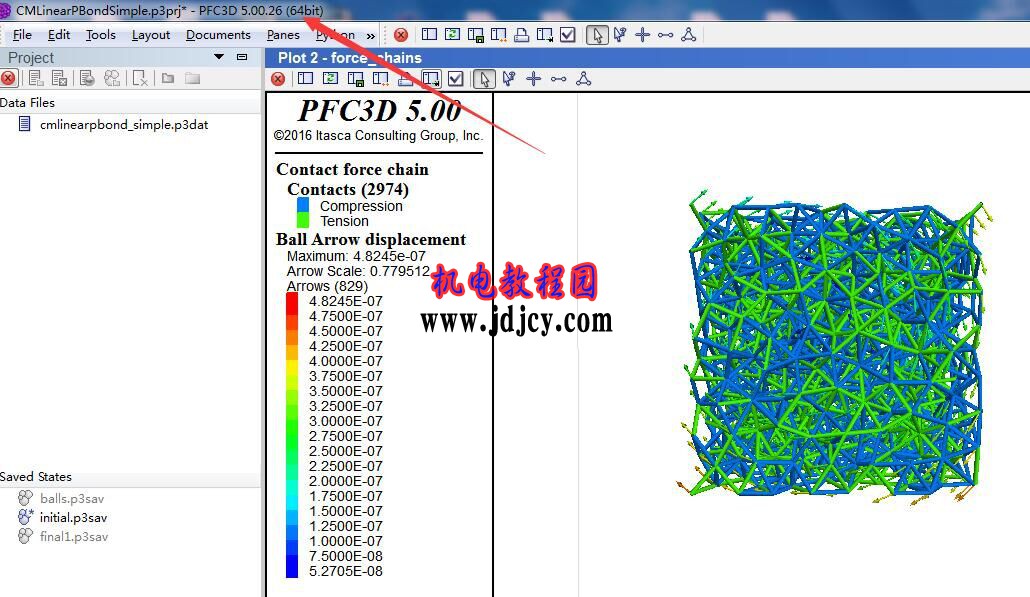Image resolution: width=1030 pixels, height=597 pixels.
Task: Open the File menu
Action: click(22, 35)
